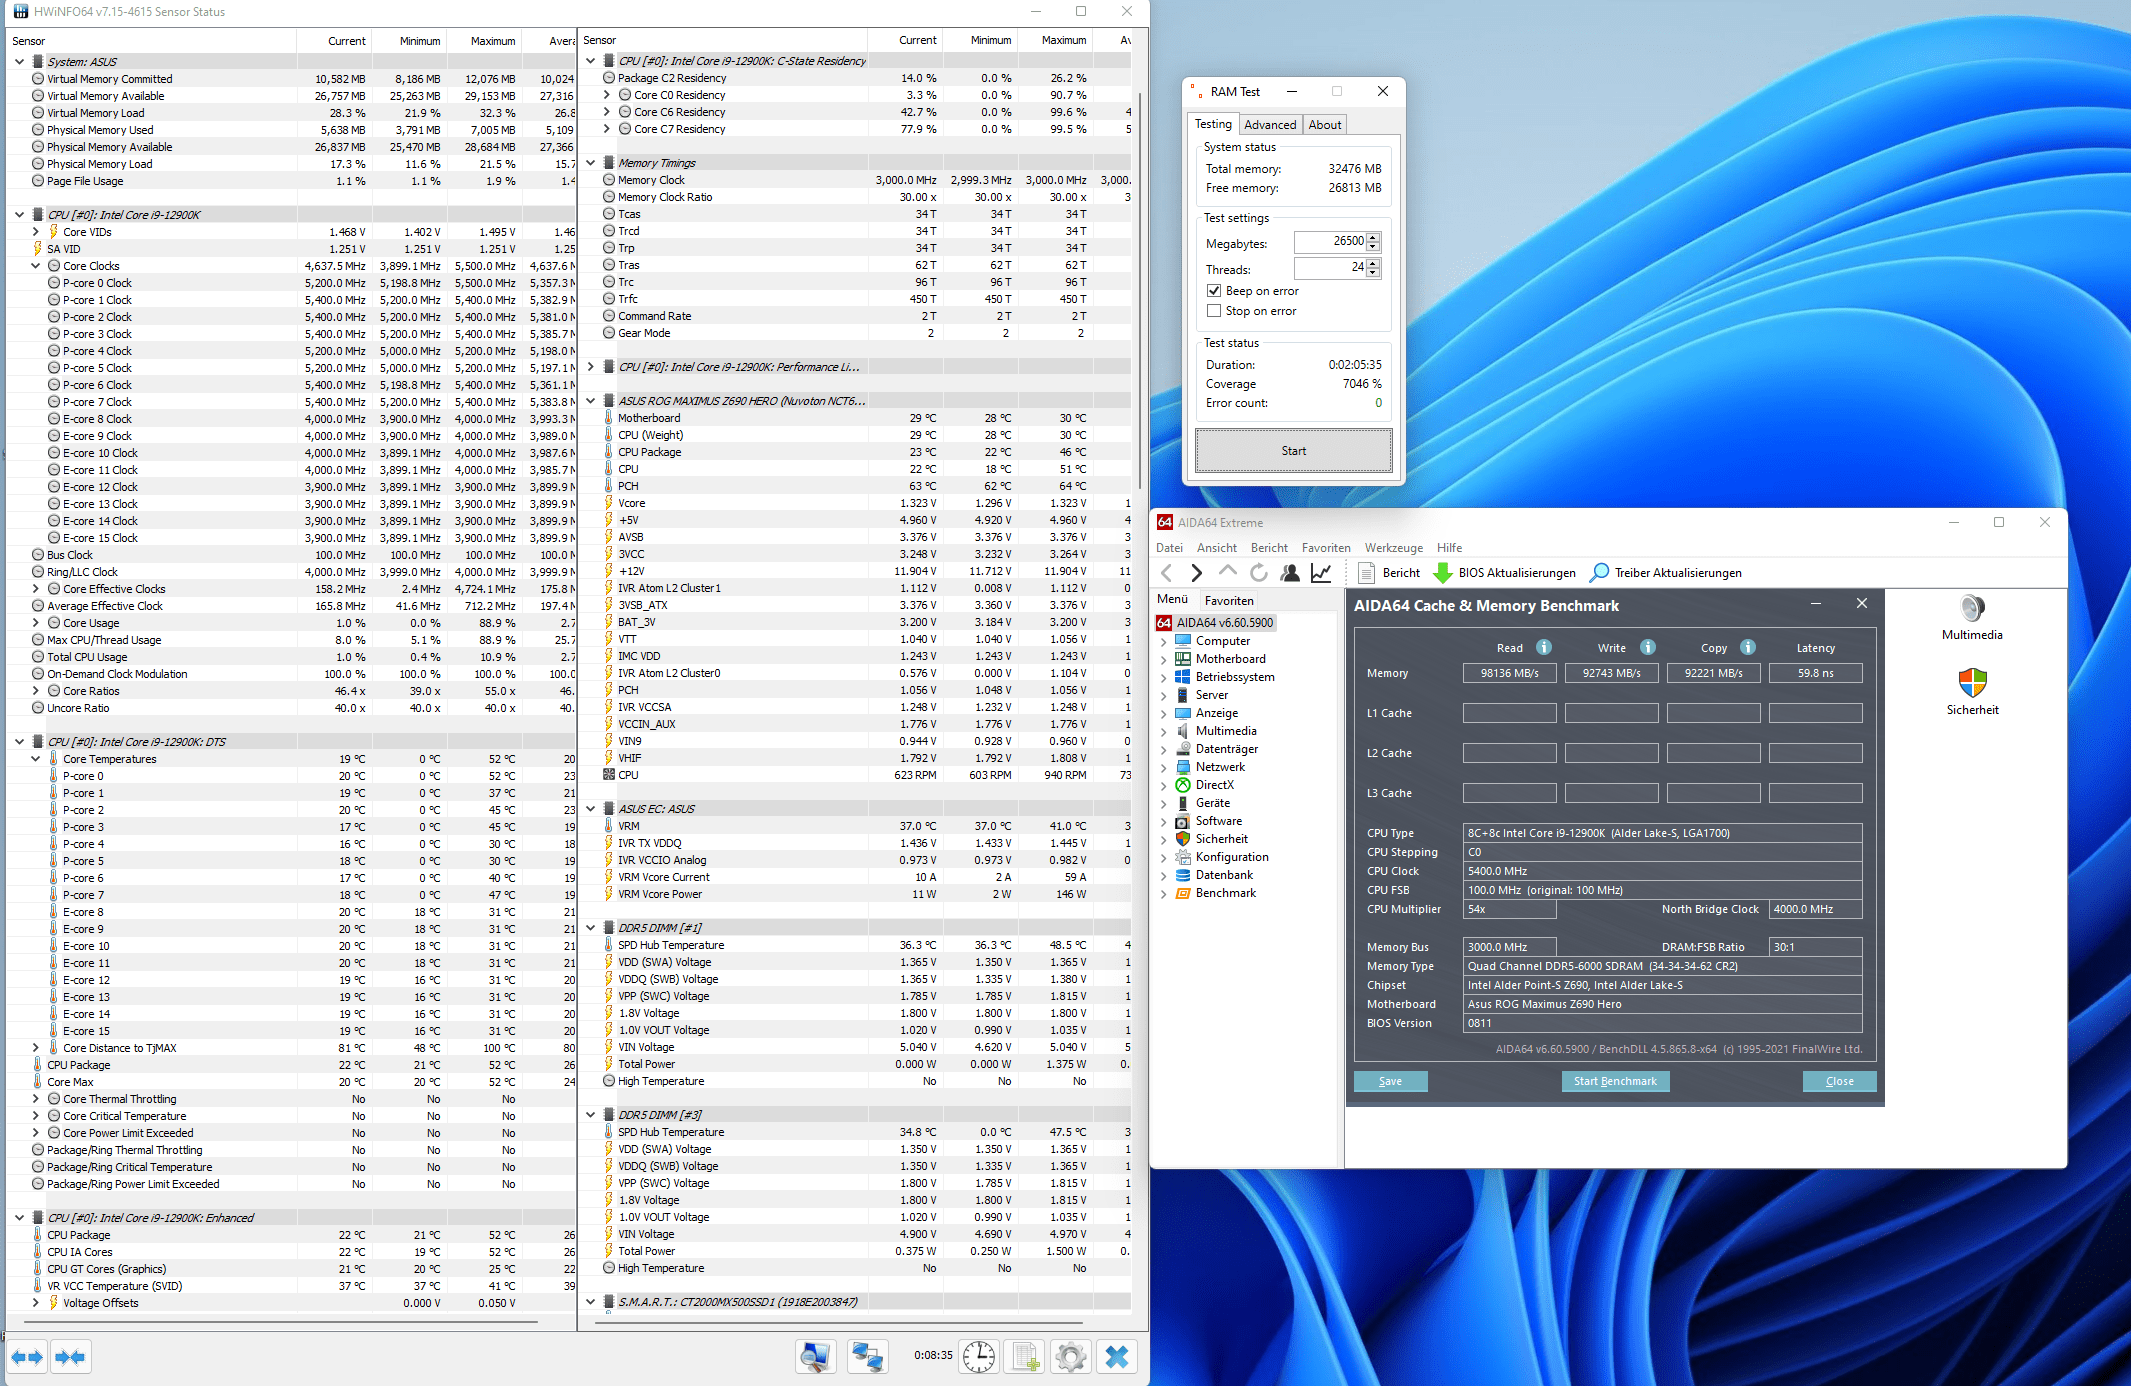Click Save in benchmark dialog
The width and height of the screenshot is (2131, 1386).
(1390, 1081)
